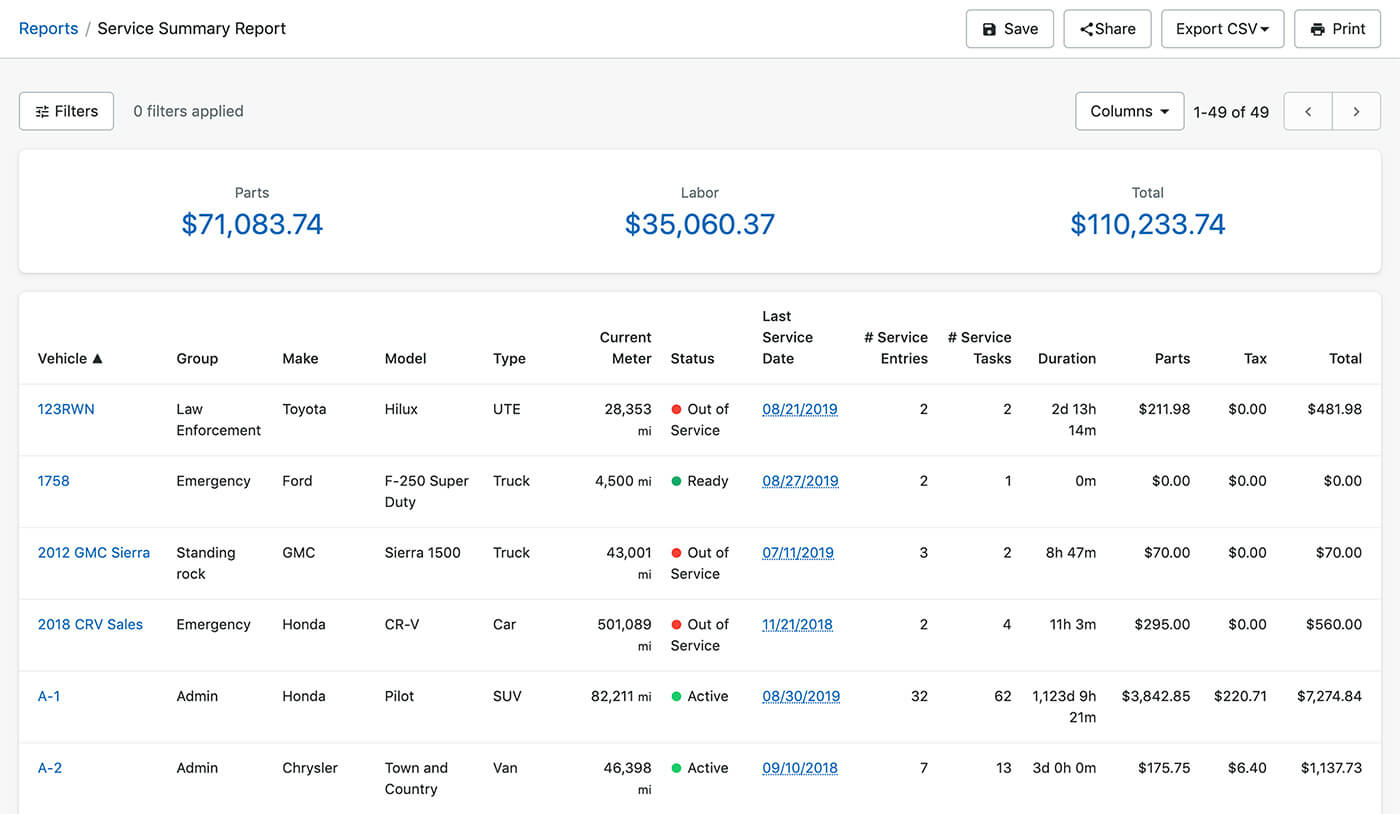Open vehicle A-2 link
The height and width of the screenshot is (814, 1400).
[50, 768]
